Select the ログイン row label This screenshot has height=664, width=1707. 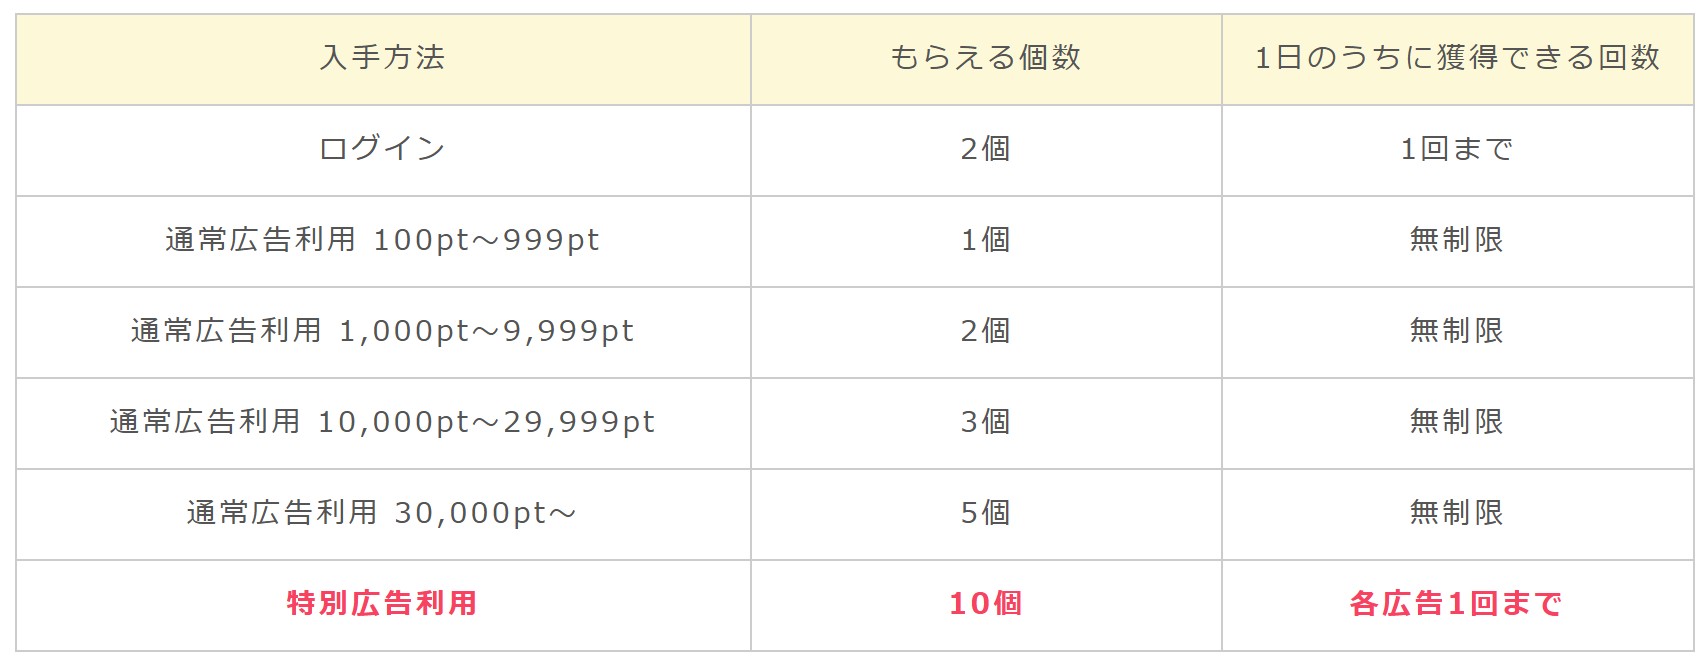tap(382, 149)
